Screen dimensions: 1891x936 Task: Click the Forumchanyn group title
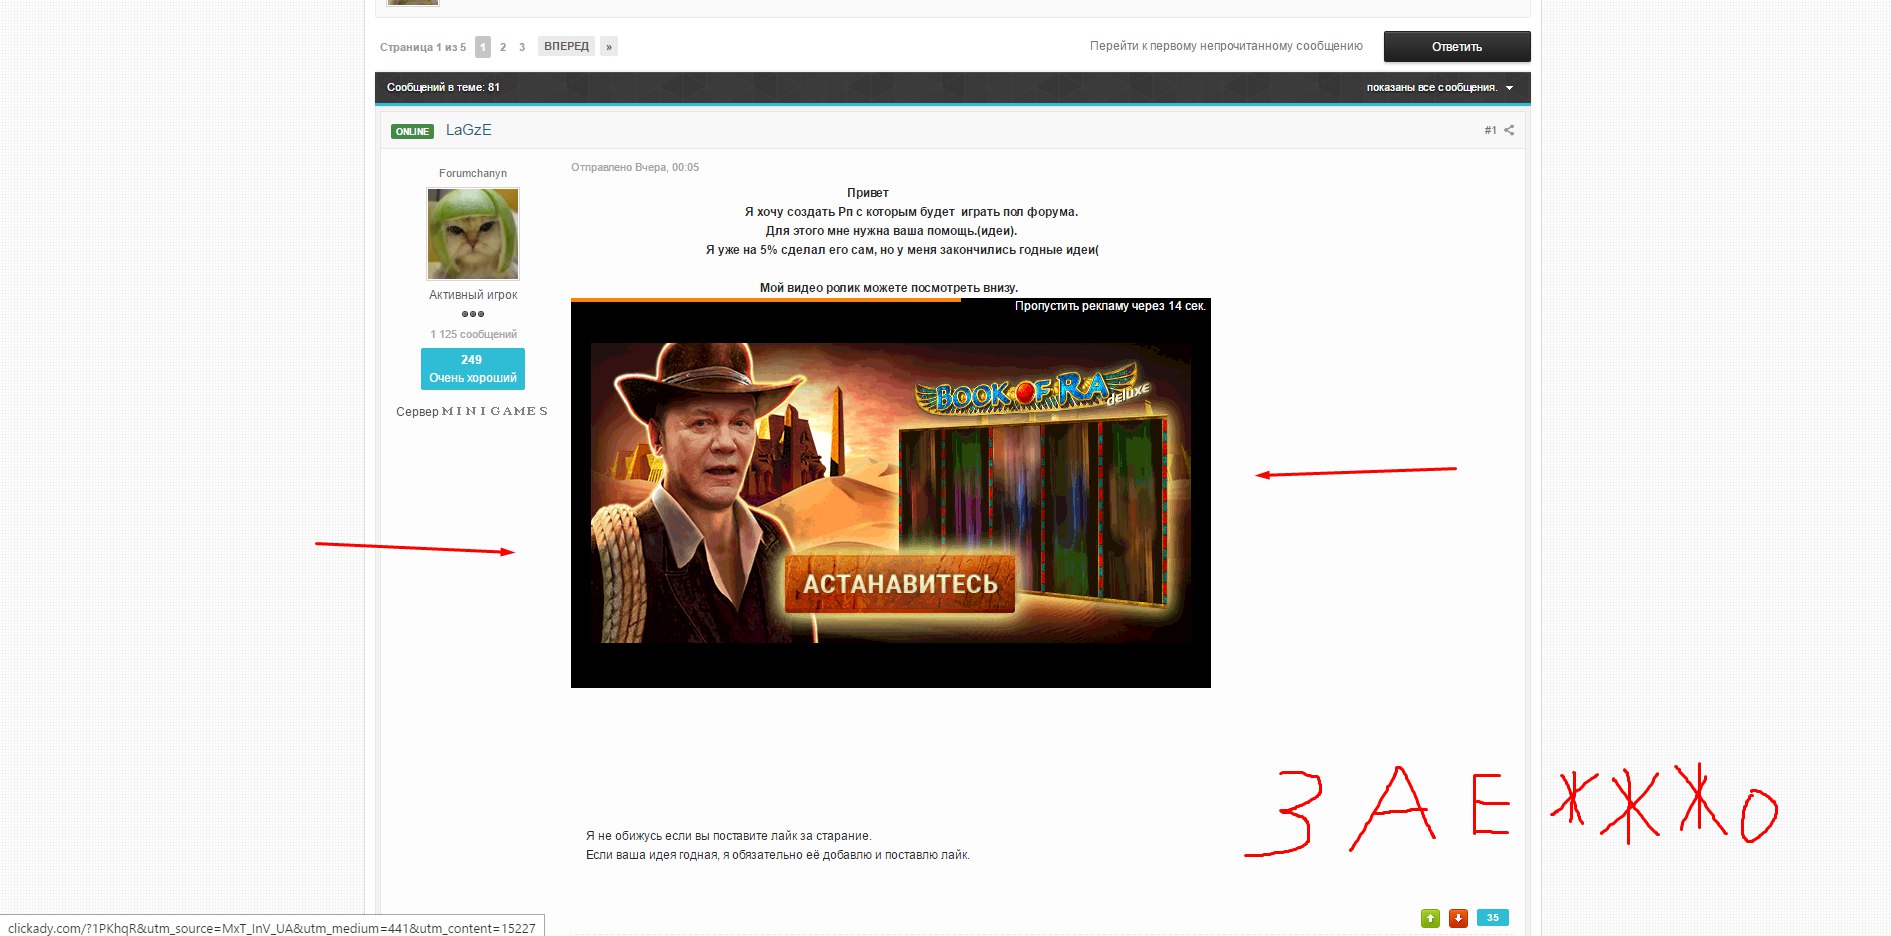(473, 173)
